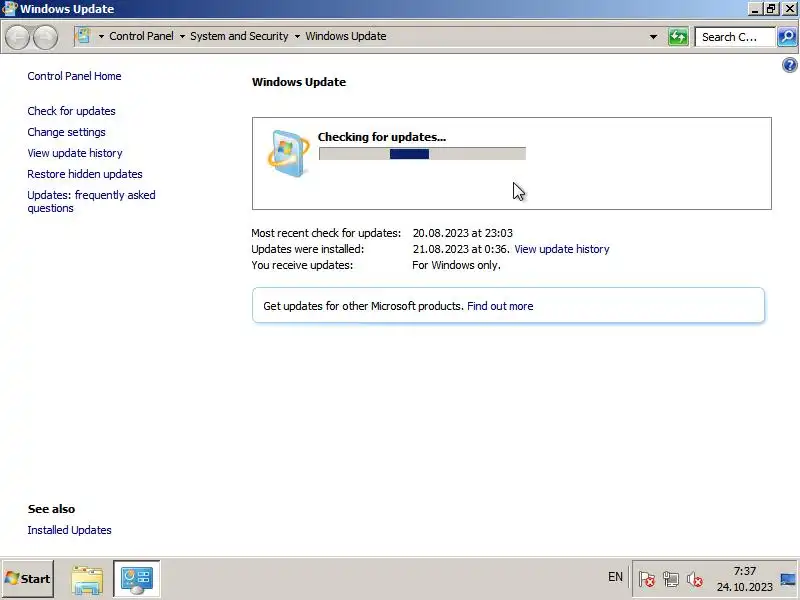Click the Forward navigation arrow button
The image size is (800, 600).
coord(45,37)
